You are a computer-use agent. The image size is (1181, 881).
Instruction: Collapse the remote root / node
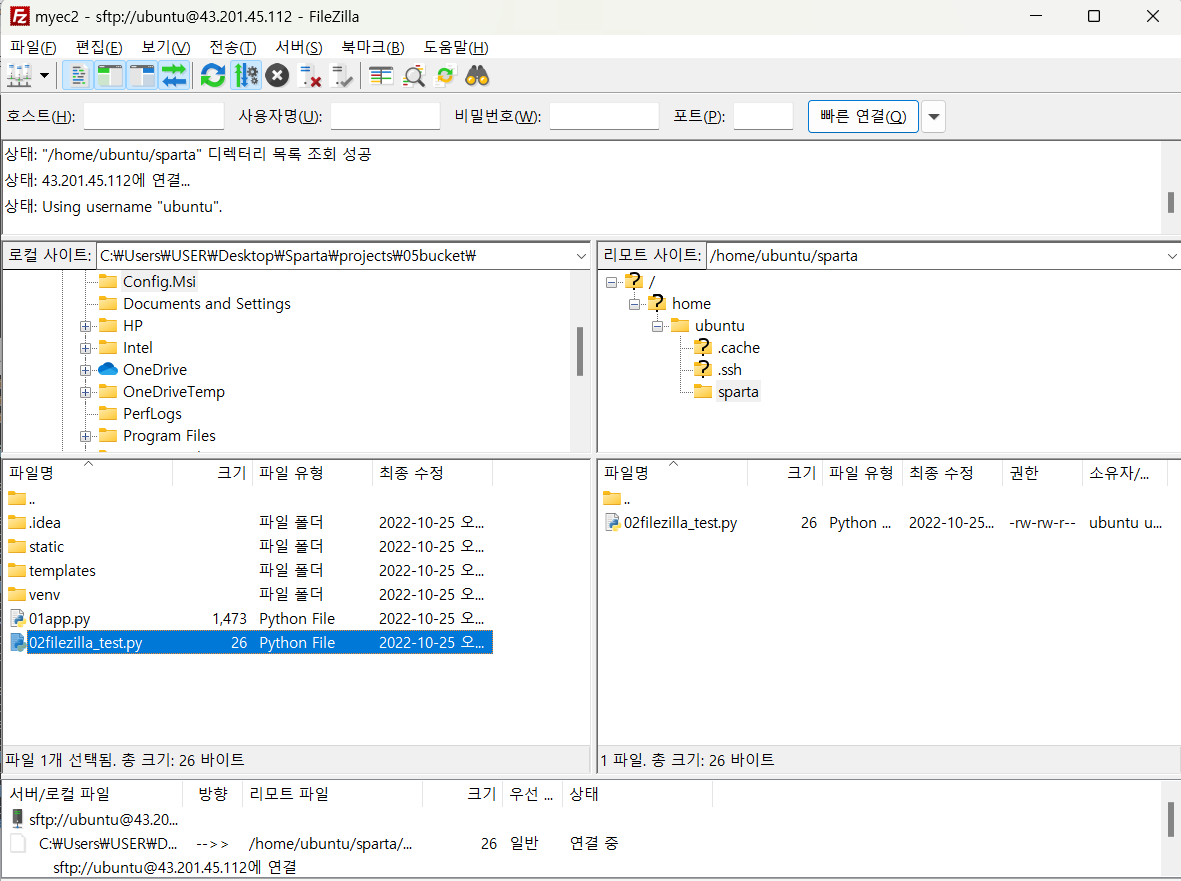click(x=612, y=282)
